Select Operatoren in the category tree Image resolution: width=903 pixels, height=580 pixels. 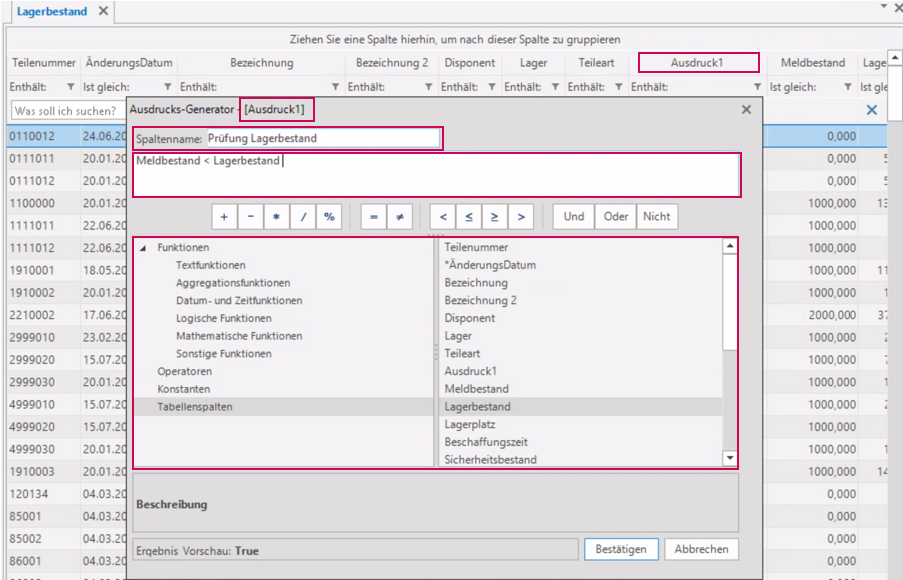click(x=183, y=371)
